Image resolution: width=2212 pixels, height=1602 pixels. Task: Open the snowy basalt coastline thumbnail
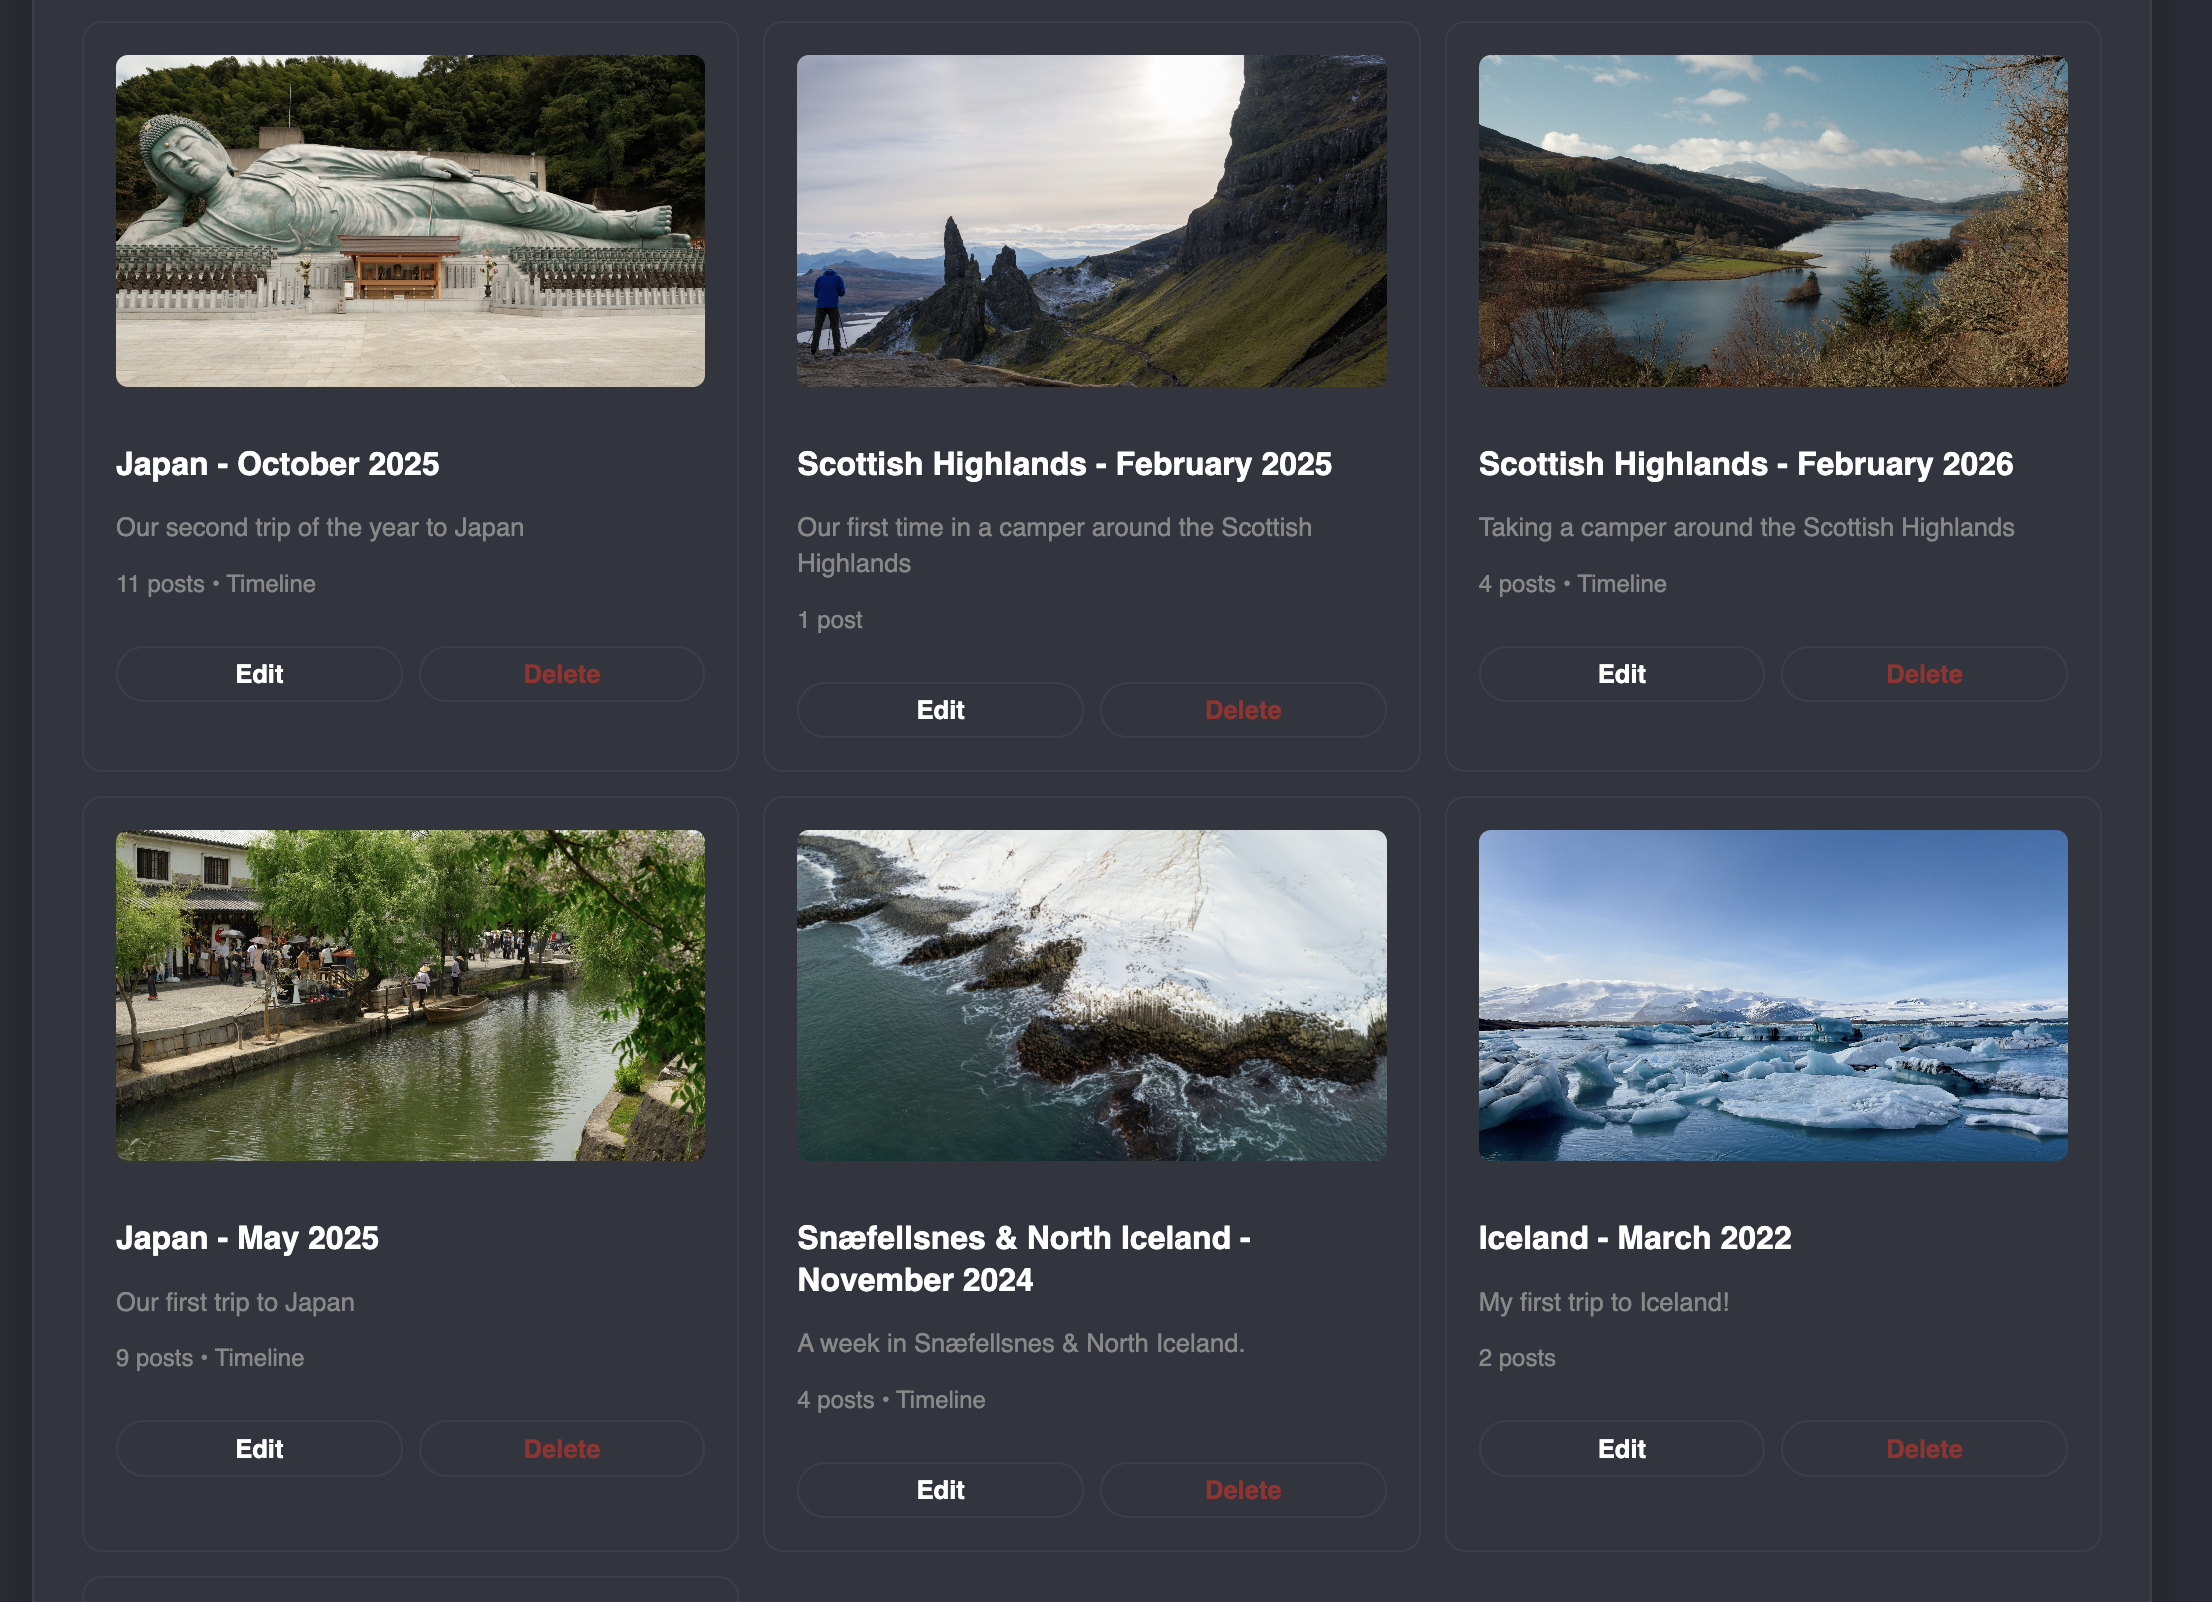[x=1091, y=995]
